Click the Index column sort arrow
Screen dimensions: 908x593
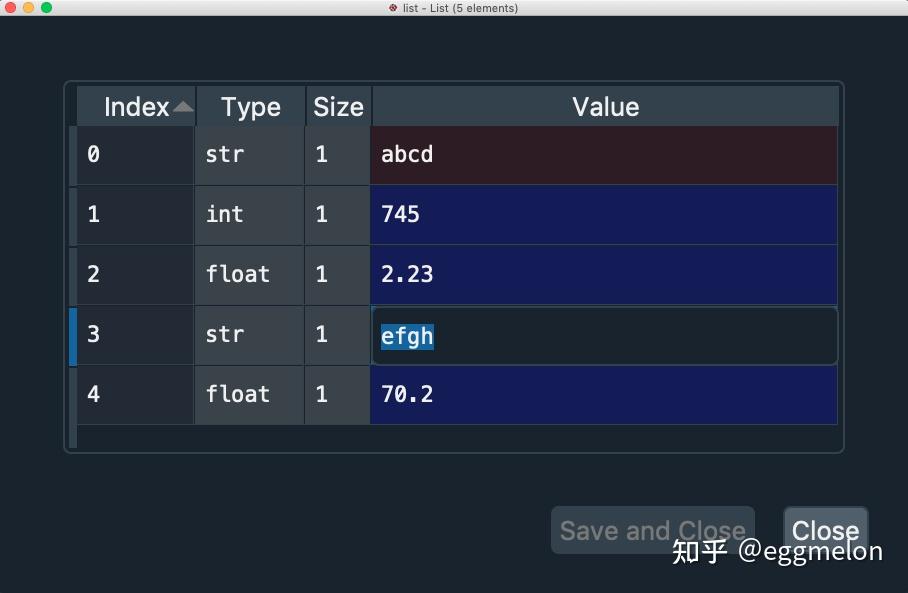tap(183, 107)
